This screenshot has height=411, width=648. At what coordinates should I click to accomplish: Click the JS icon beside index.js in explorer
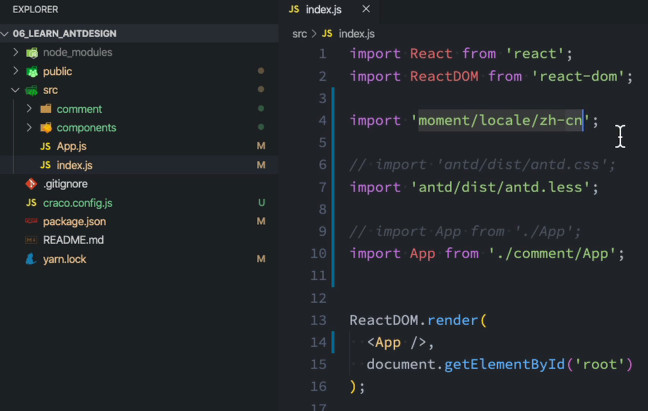[45, 165]
